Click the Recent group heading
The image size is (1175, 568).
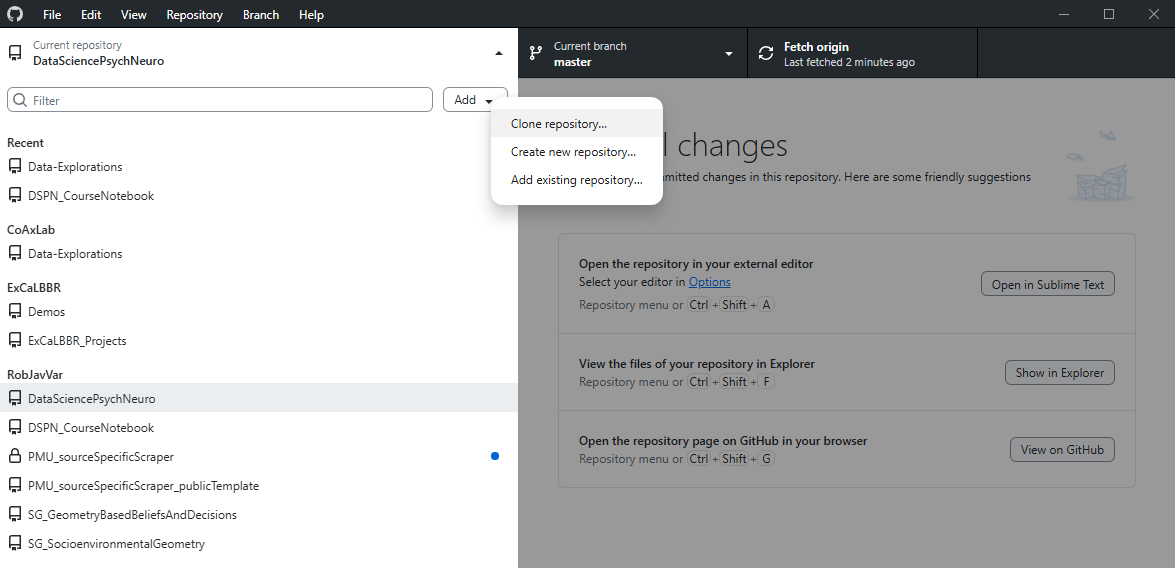pos(25,142)
